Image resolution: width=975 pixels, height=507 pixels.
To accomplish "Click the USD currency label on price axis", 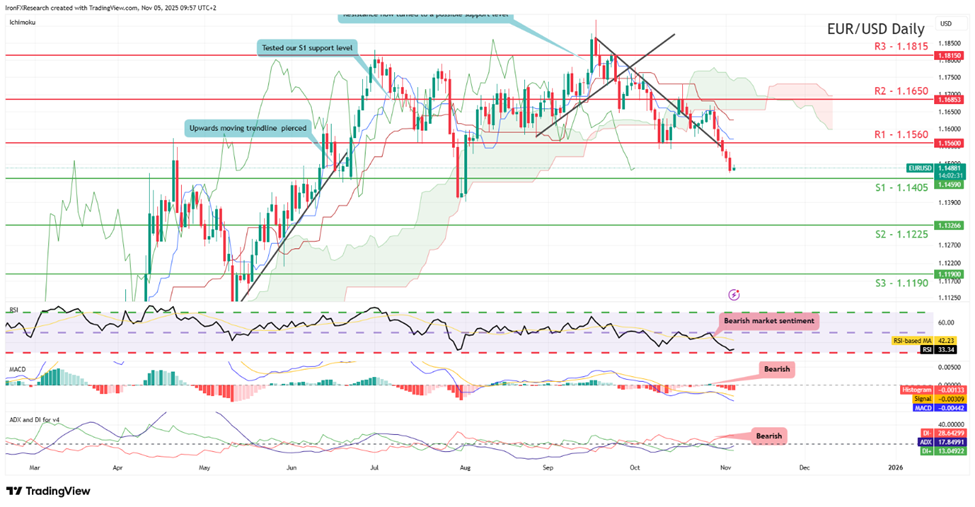I will click(946, 23).
